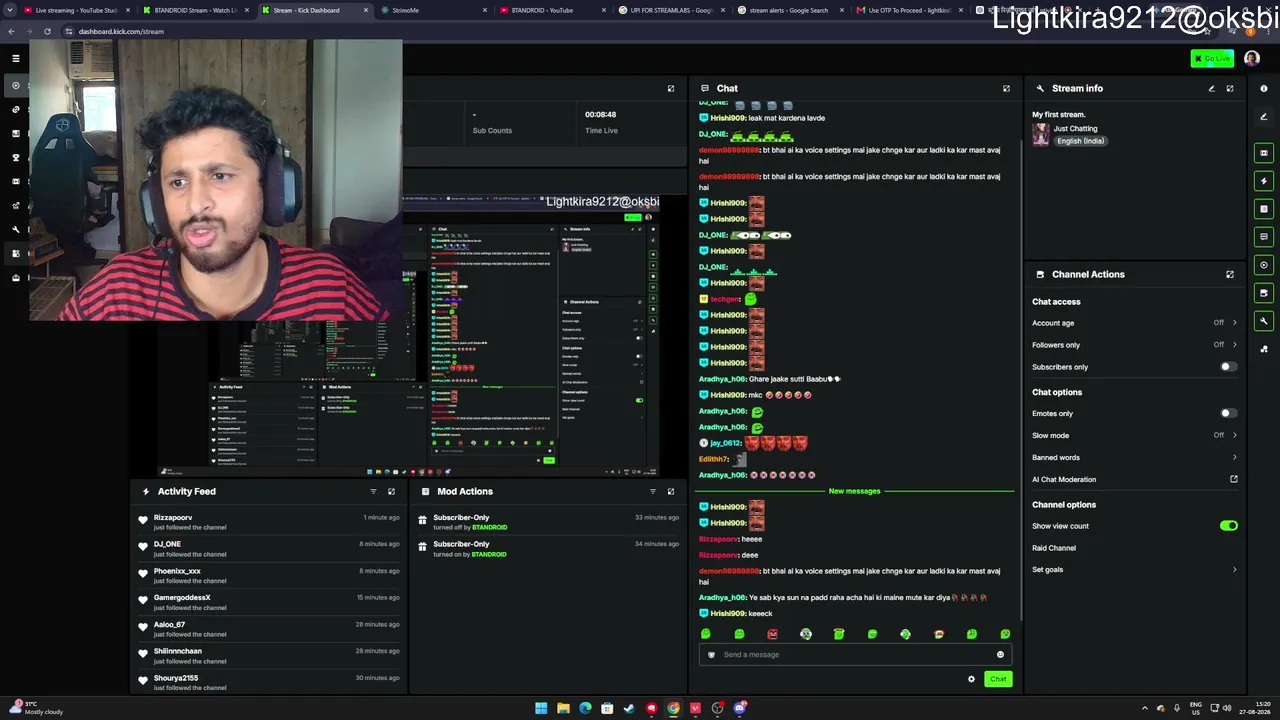Click the New messages divider label

tap(854, 491)
